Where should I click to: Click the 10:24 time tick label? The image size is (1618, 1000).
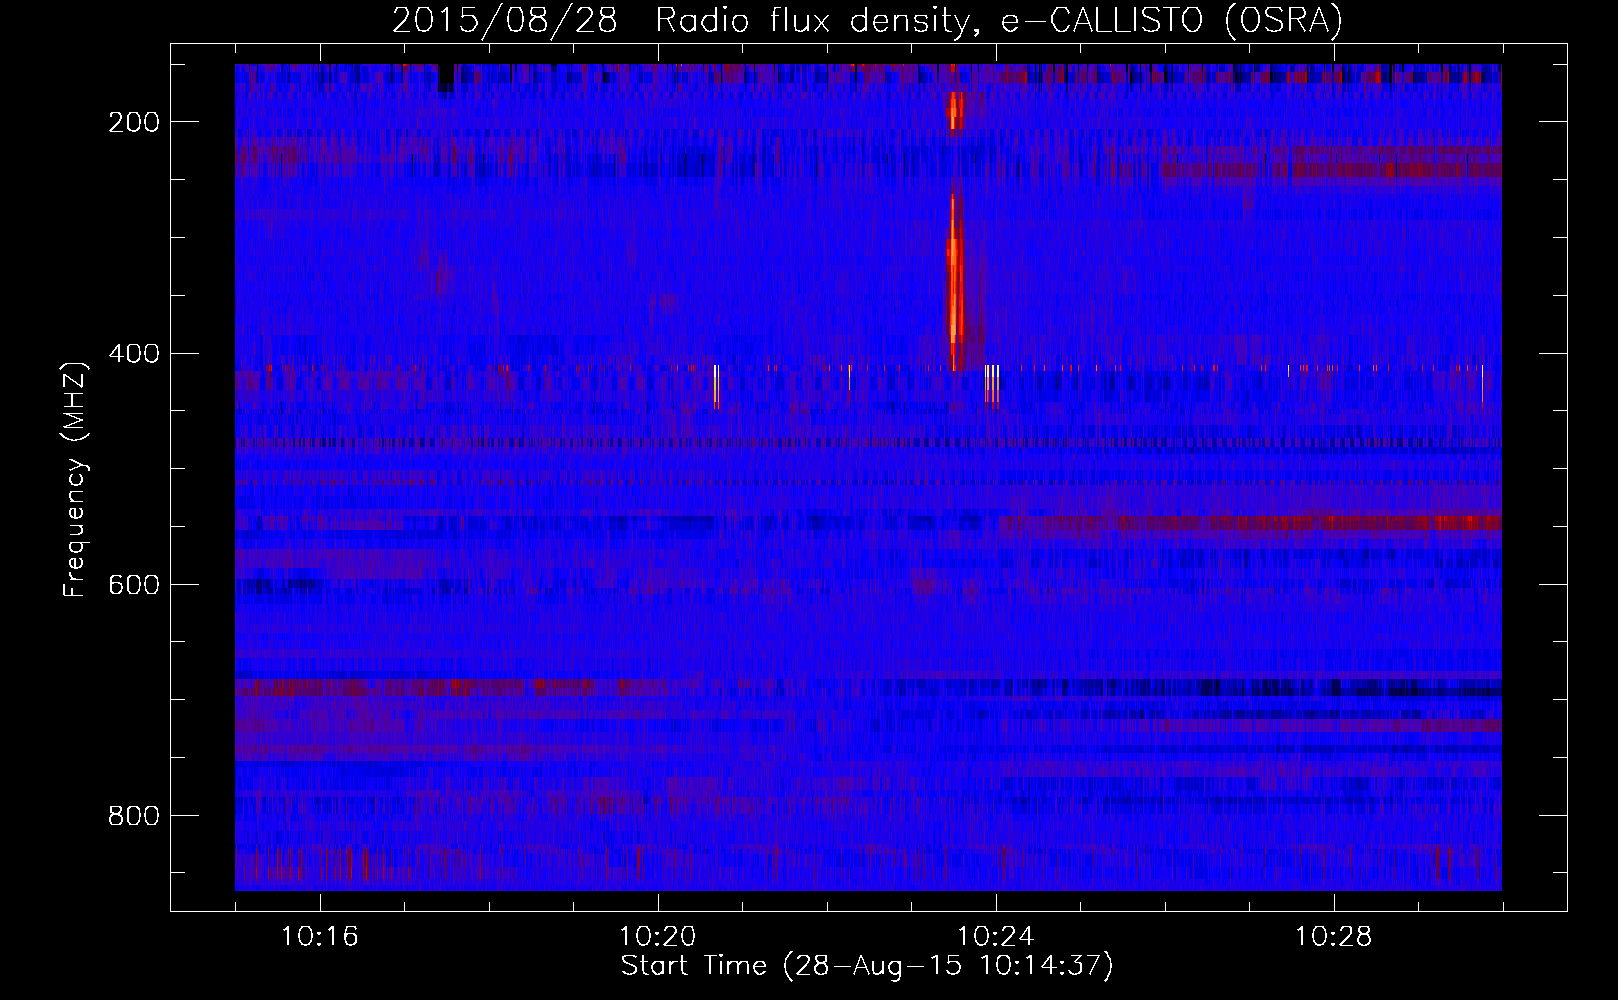point(995,937)
